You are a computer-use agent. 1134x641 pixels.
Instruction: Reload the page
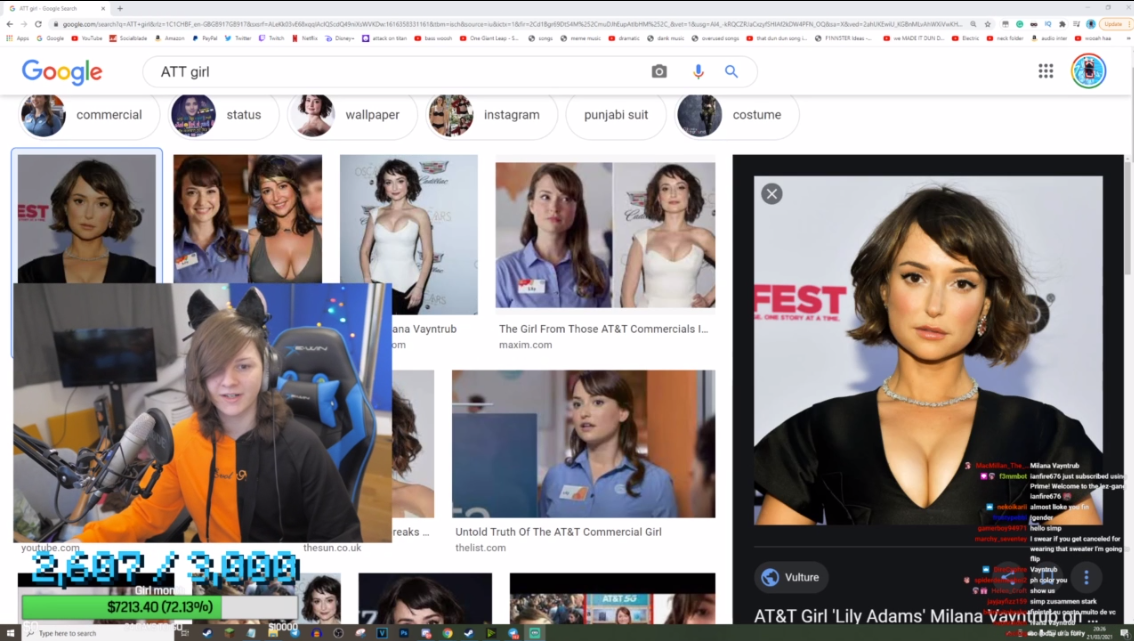[38, 24]
